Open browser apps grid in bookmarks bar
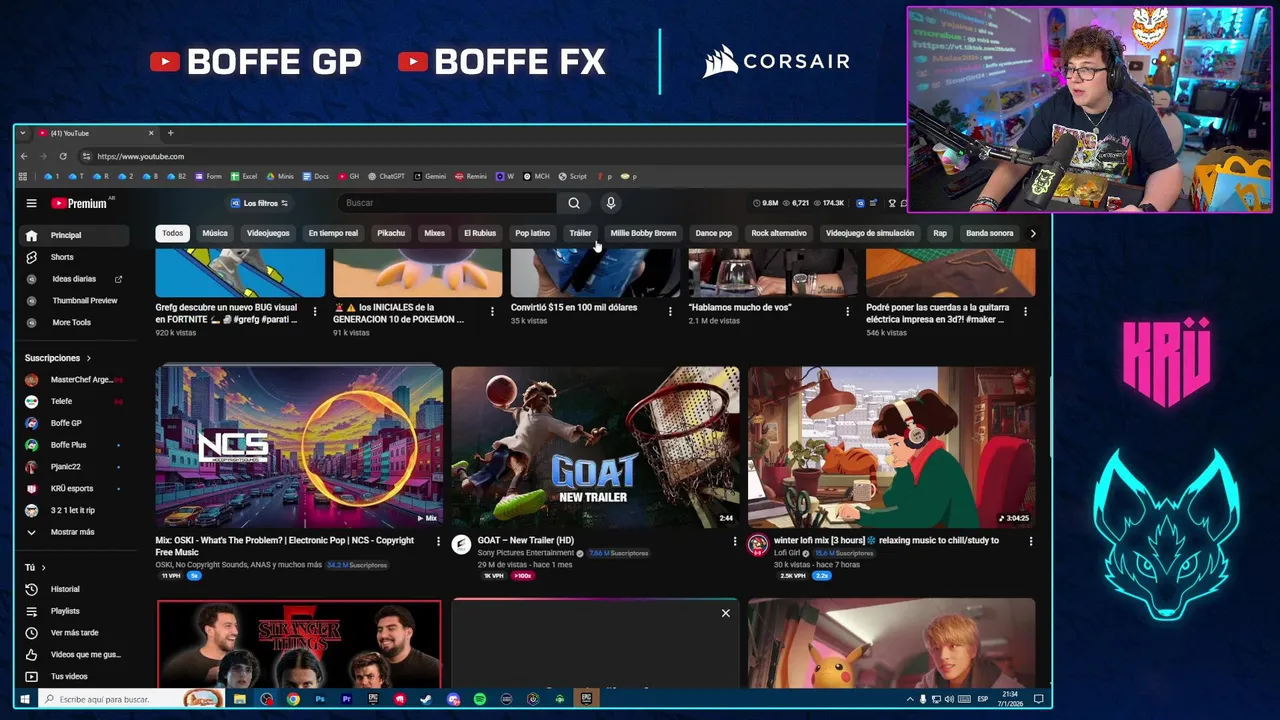This screenshot has height=720, width=1280. (23, 176)
